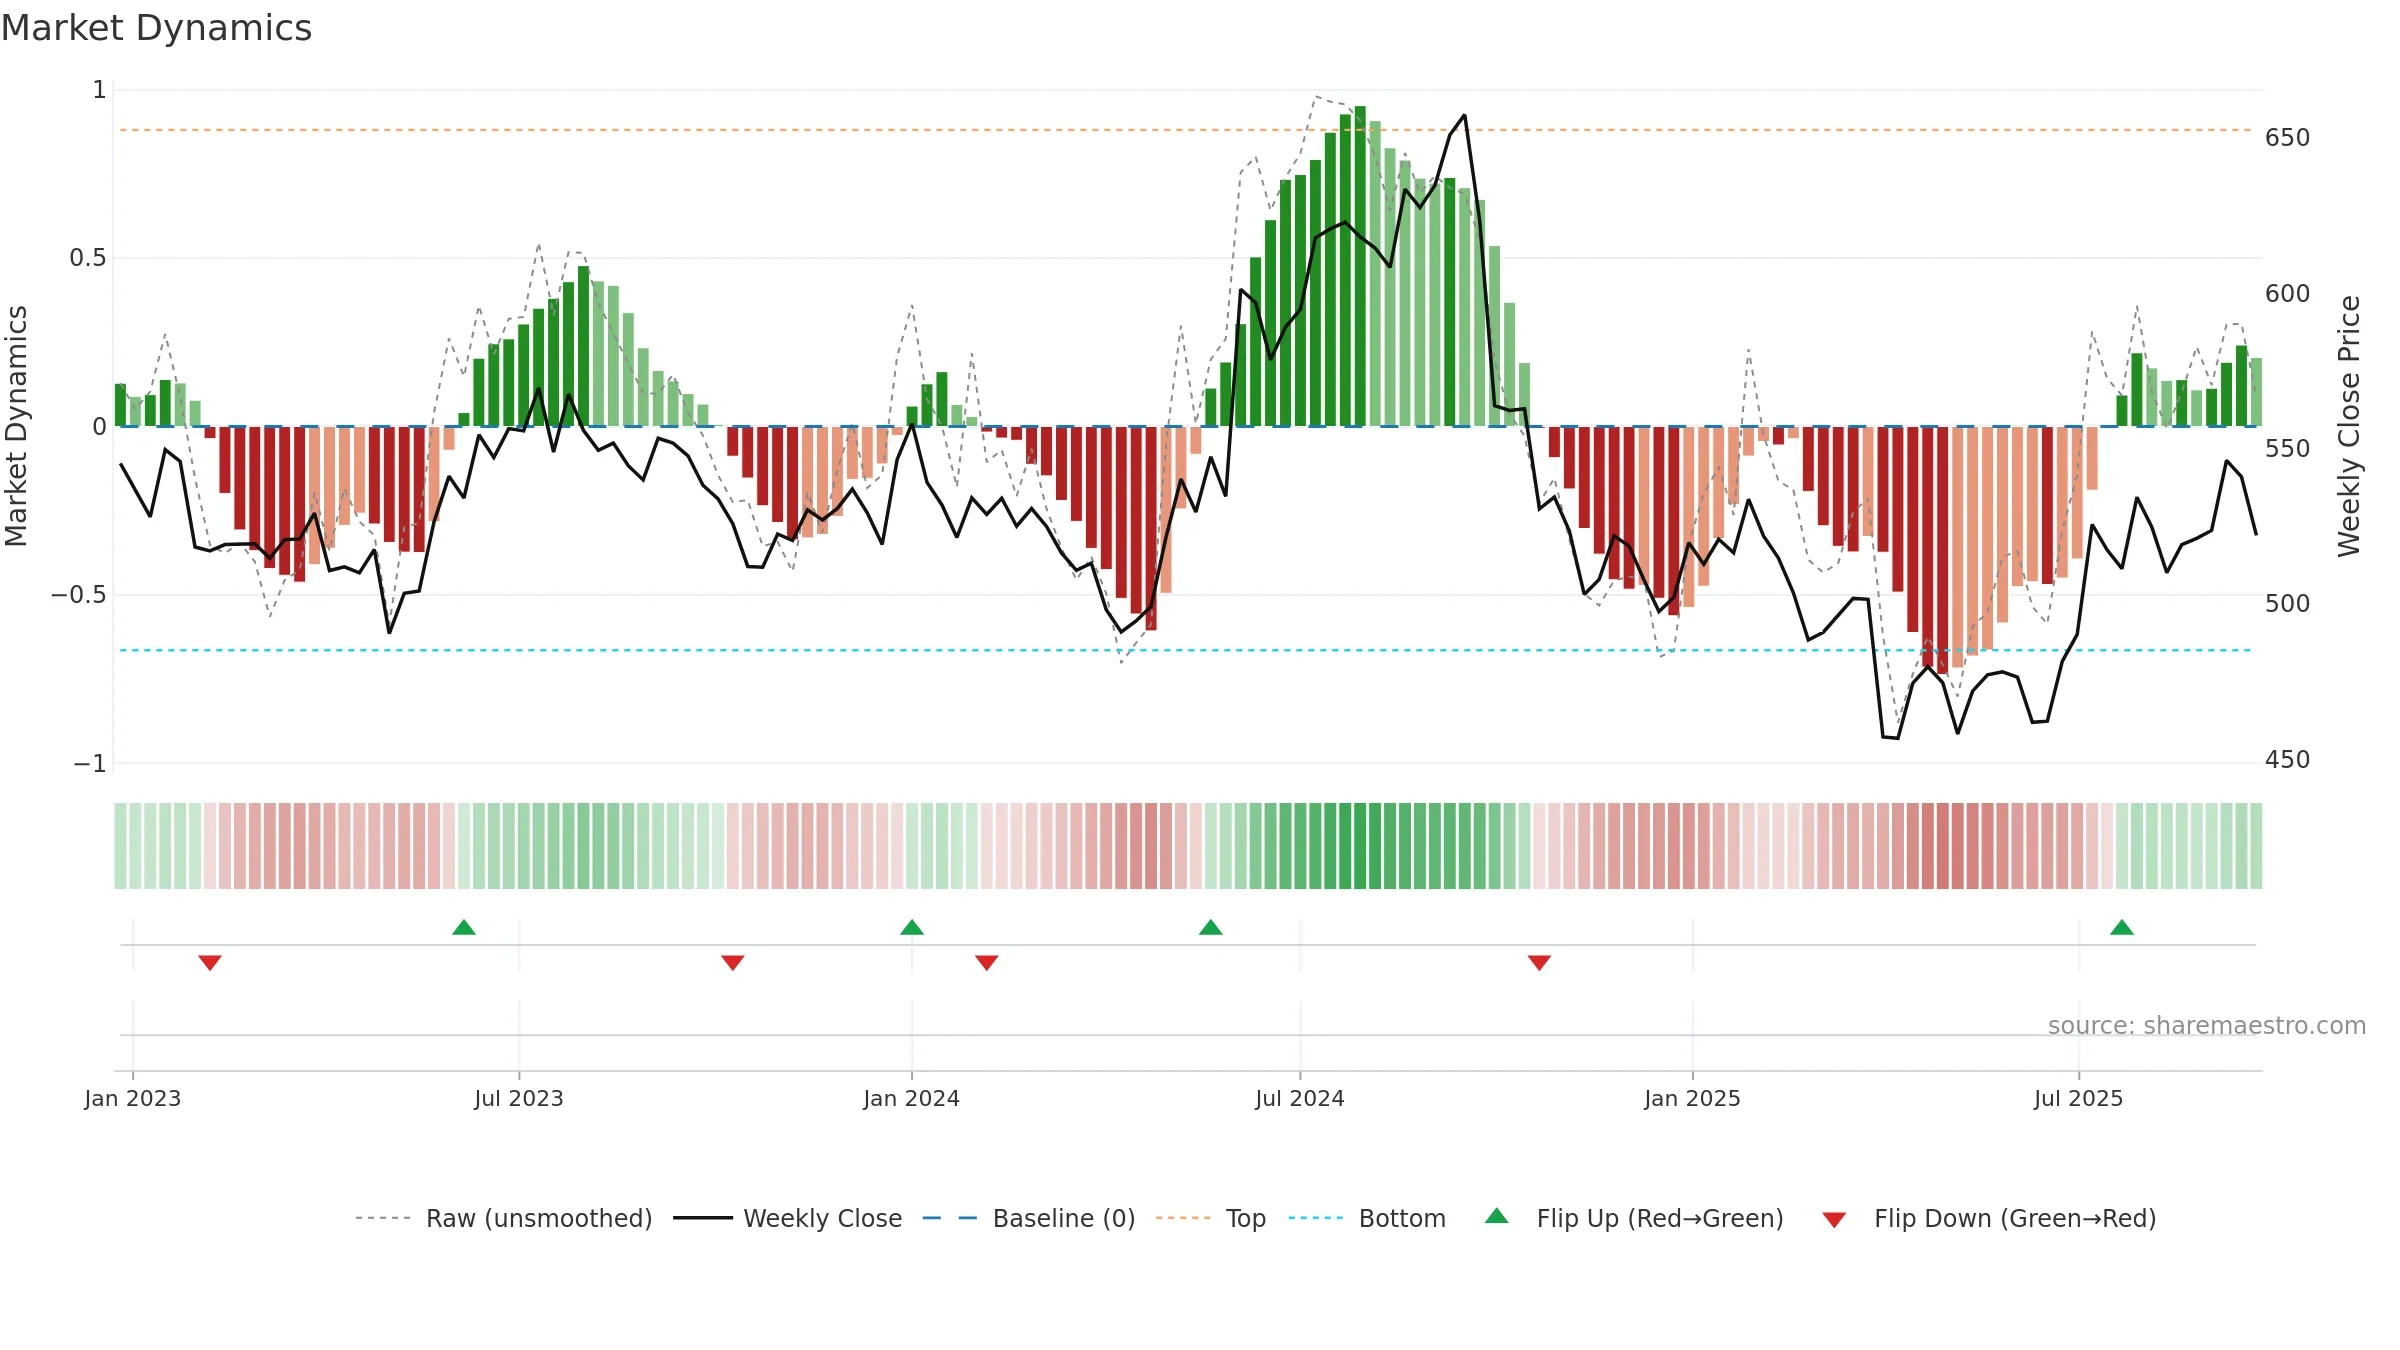Click the Jan 2023 x-axis label
Screen dimensions: 2400x1350
(x=133, y=1098)
